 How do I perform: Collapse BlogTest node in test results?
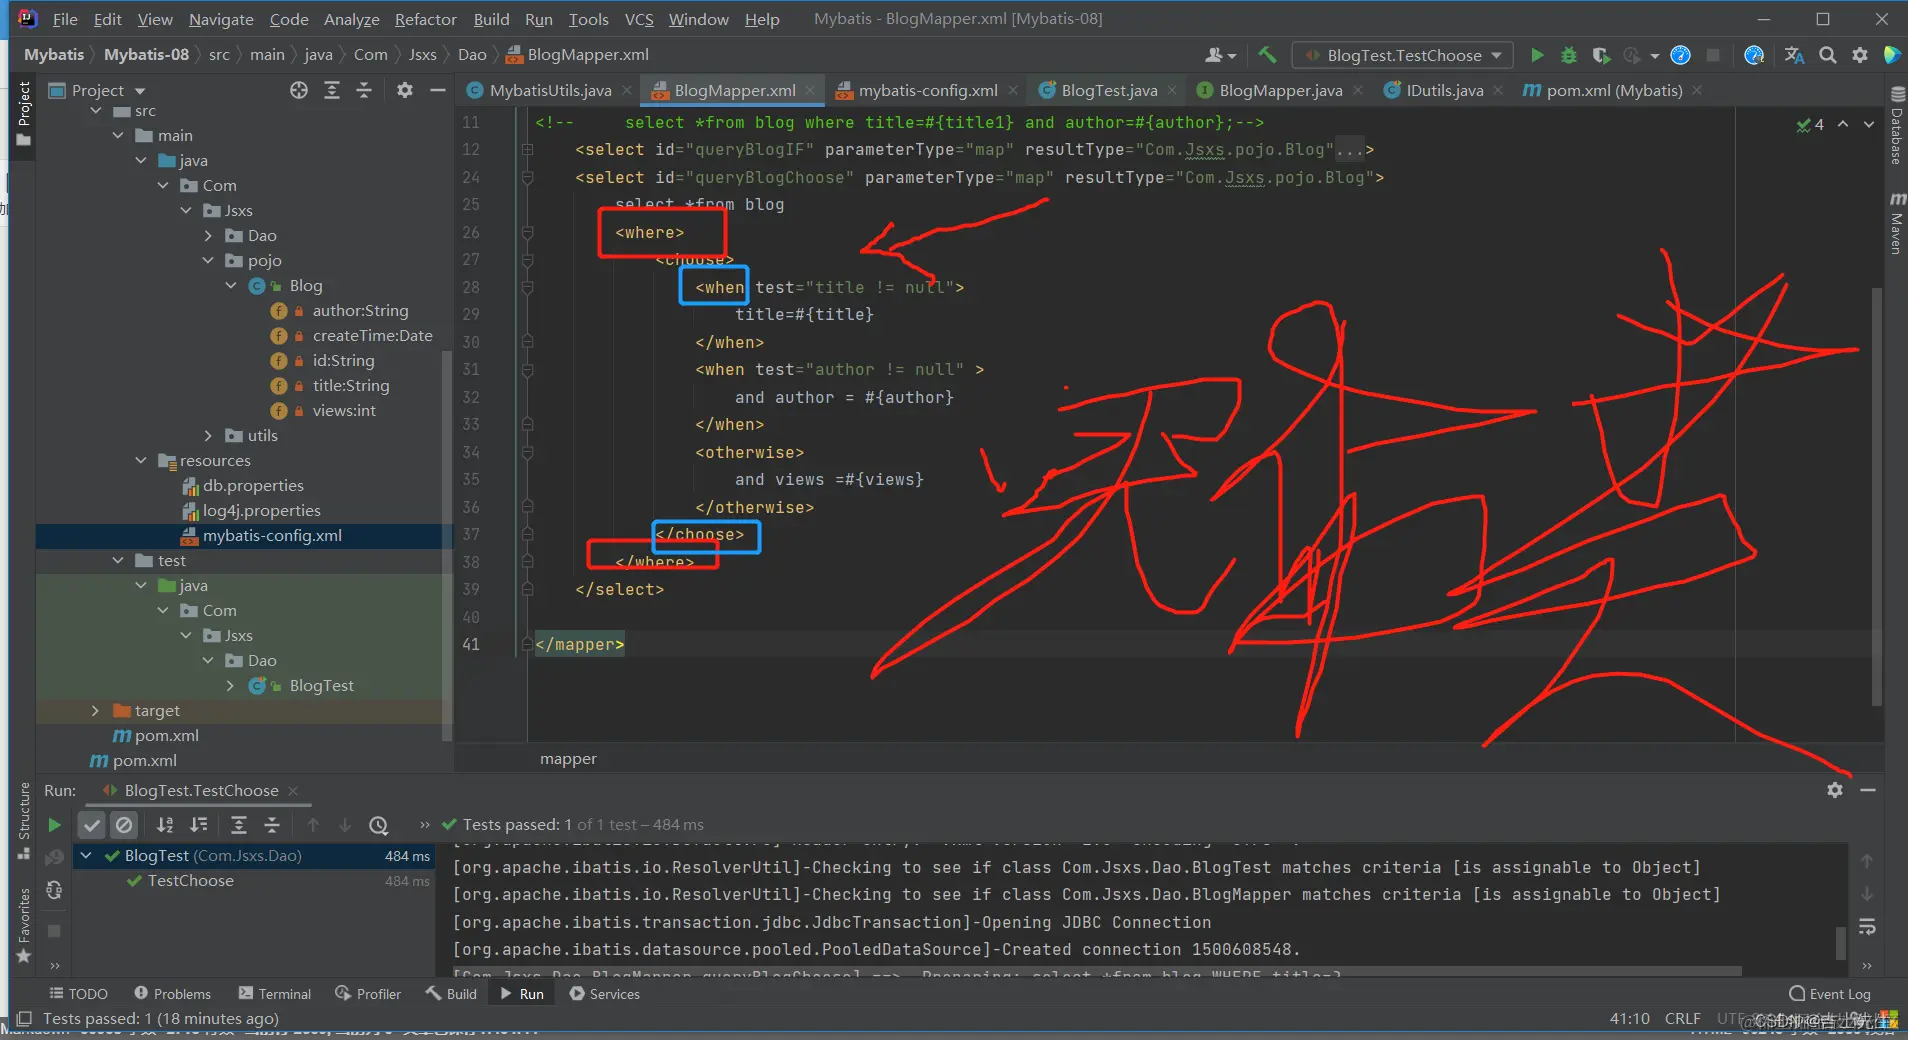[x=86, y=855]
